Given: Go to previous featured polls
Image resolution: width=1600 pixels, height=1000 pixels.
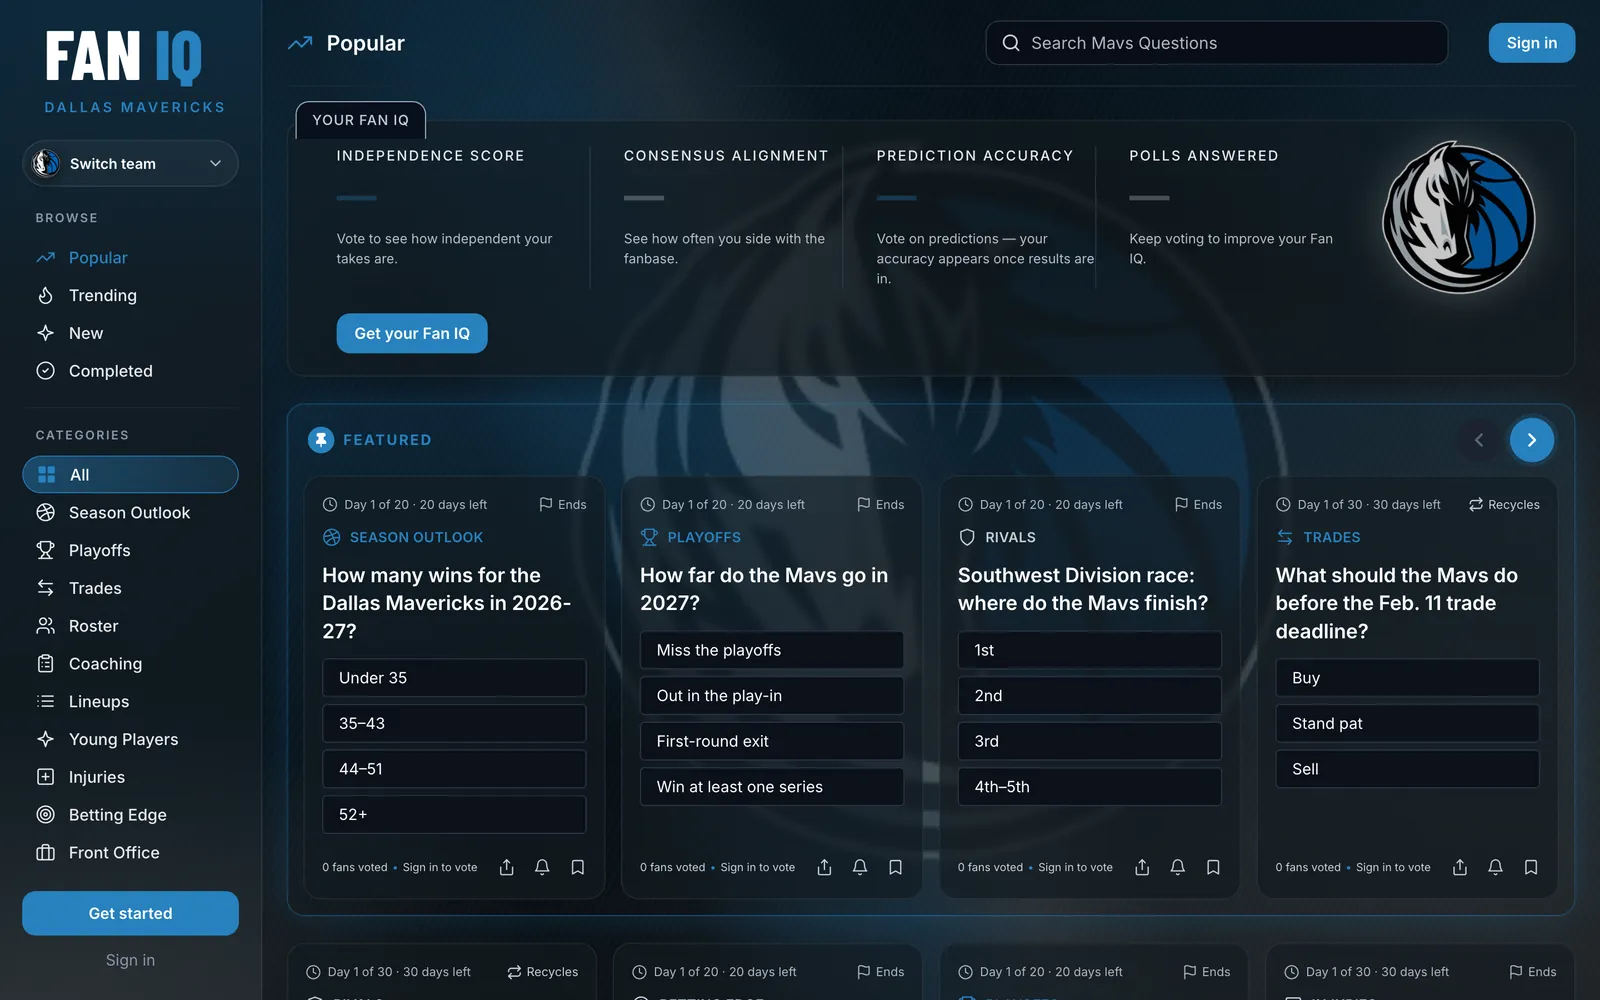Looking at the screenshot, I should pyautogui.click(x=1479, y=440).
